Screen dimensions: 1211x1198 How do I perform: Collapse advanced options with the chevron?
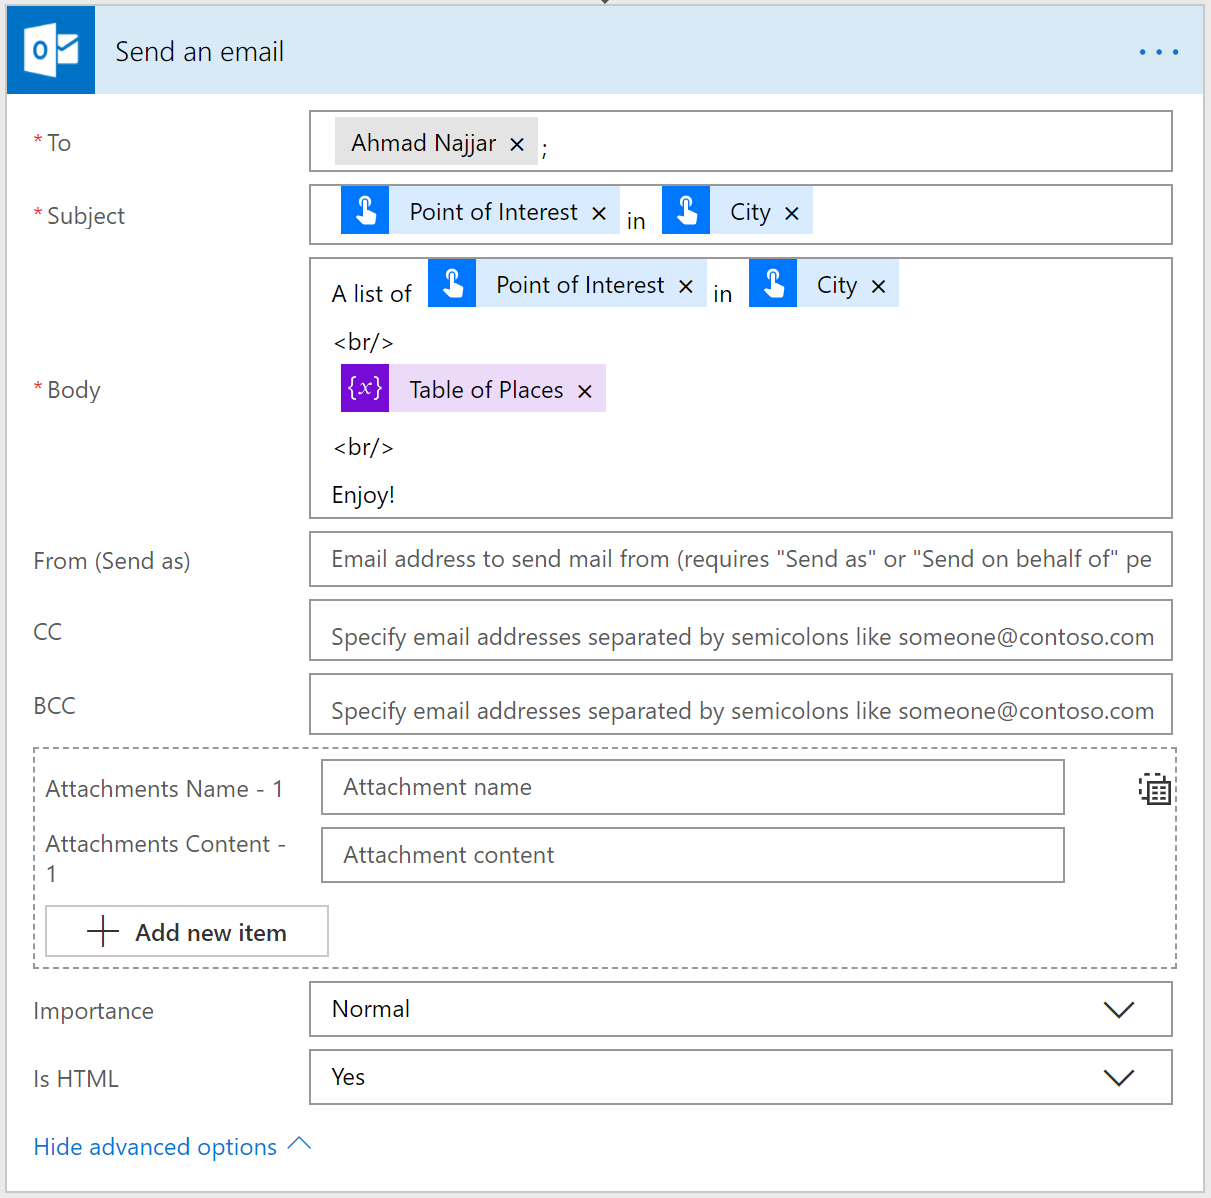click(299, 1144)
